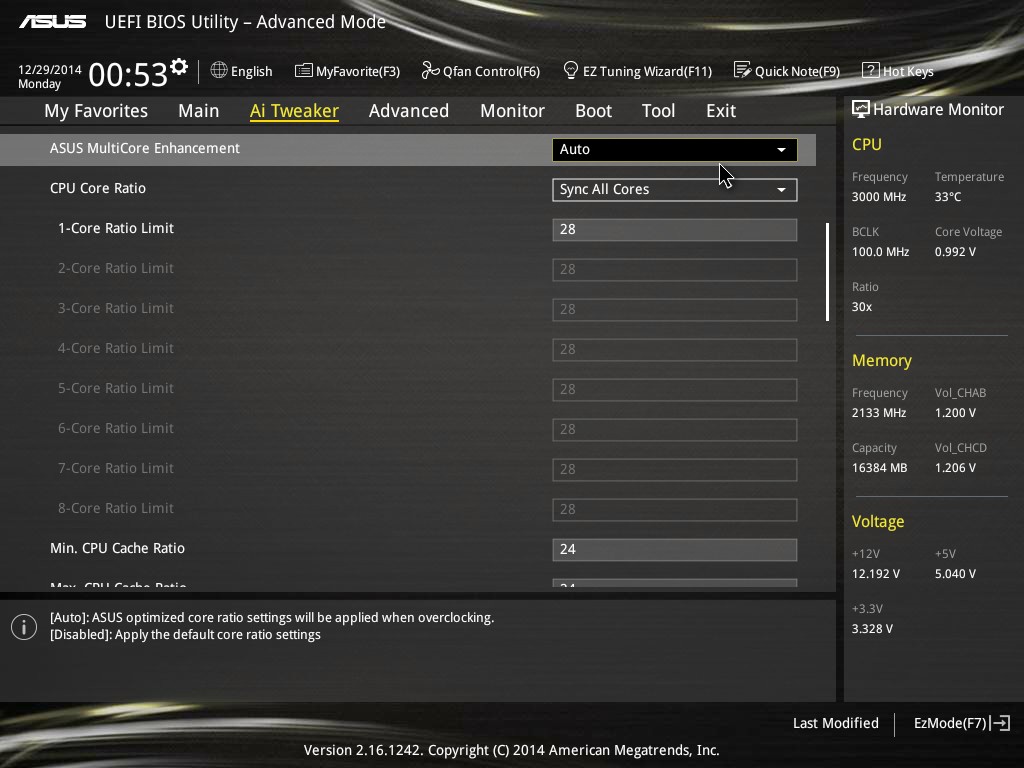Click the Min. CPU Cache Ratio field
Viewport: 1024px width, 768px height.
pyautogui.click(x=675, y=550)
